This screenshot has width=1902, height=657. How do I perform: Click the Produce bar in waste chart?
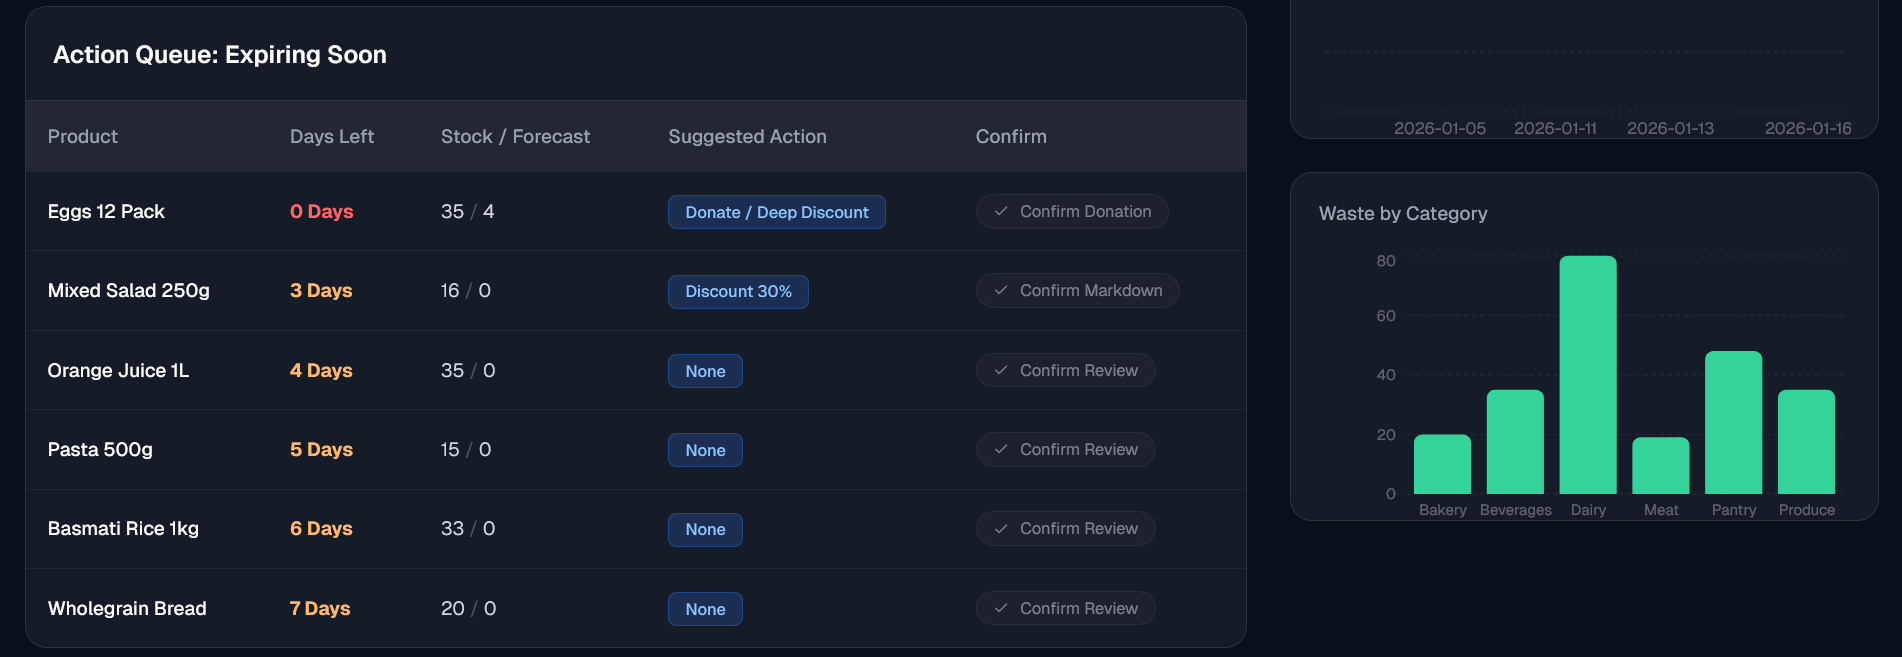1806,442
